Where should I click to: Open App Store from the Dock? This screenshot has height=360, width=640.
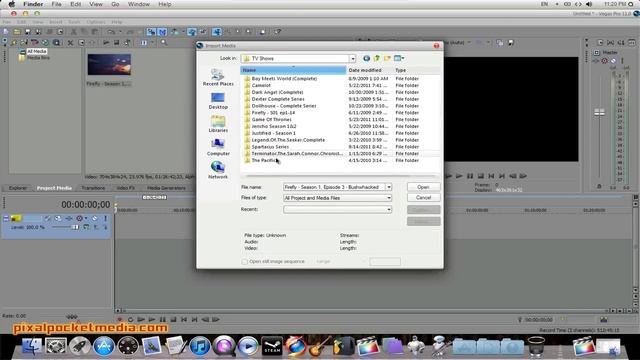(x=104, y=347)
